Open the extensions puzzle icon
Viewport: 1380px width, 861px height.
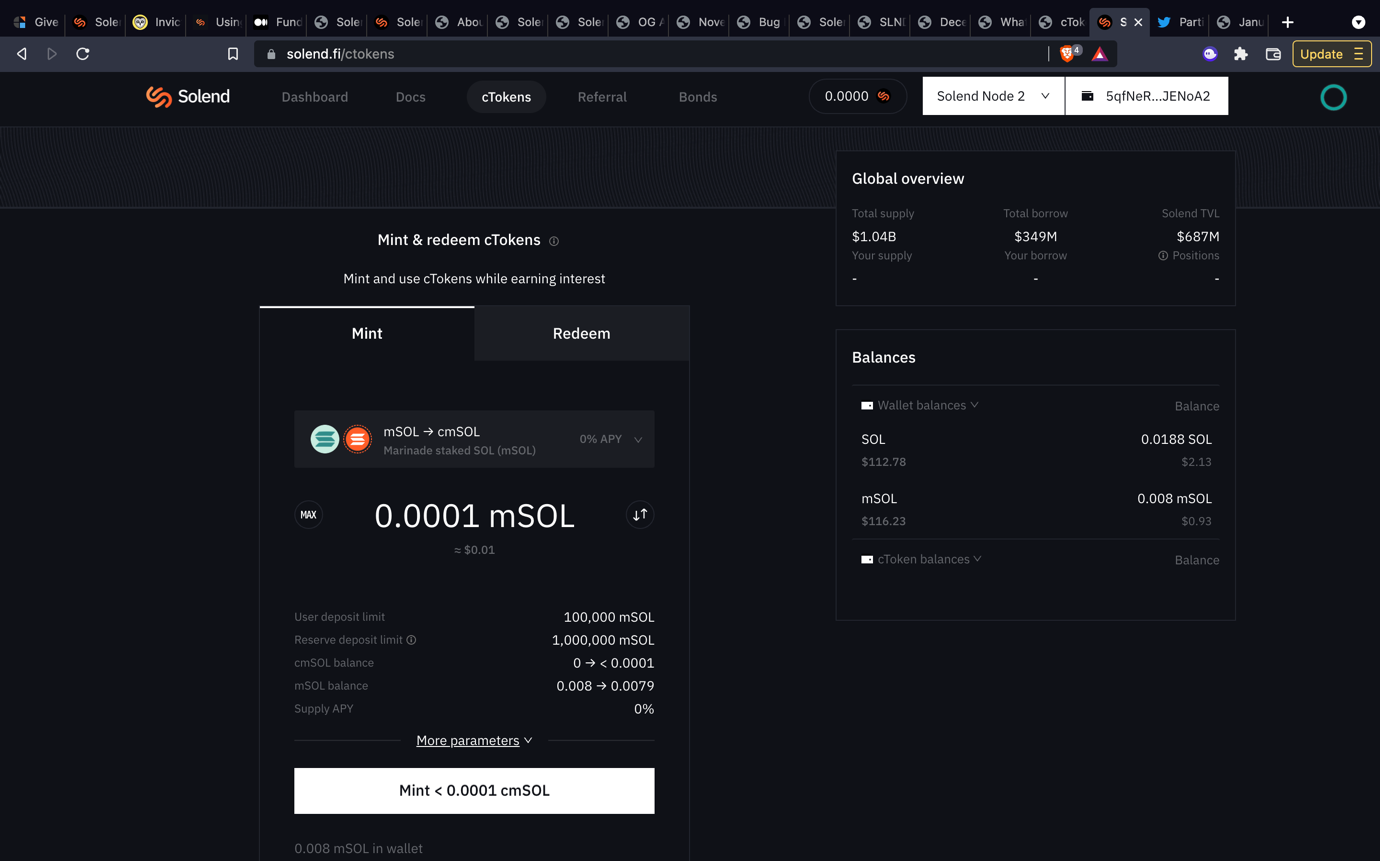(x=1241, y=54)
